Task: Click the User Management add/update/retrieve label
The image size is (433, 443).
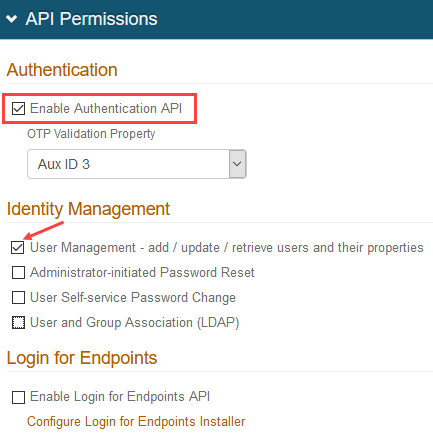Action: [227, 248]
